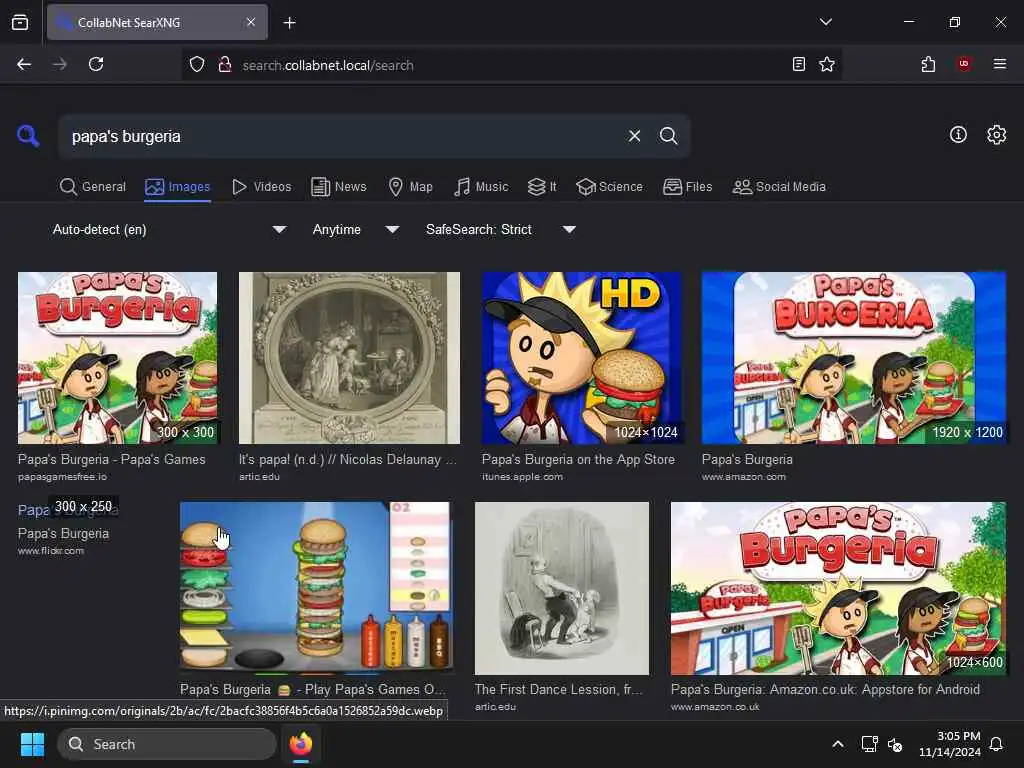This screenshot has height=768, width=1024.
Task: Click the SearXNG logo magnifier icon
Action: pyautogui.click(x=27, y=136)
